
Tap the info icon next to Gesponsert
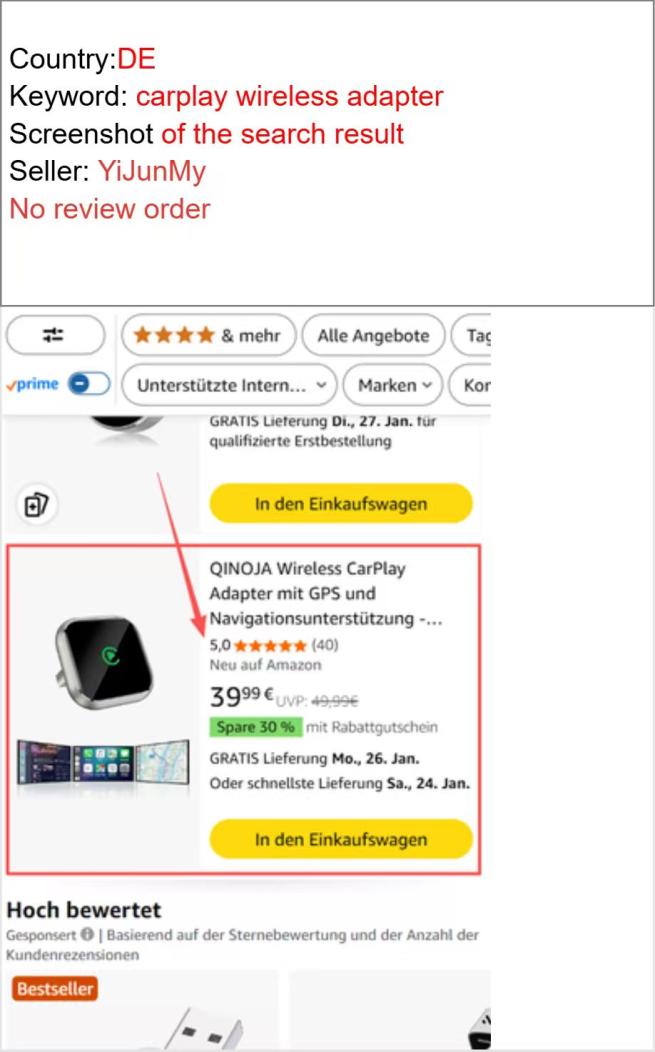pyautogui.click(x=87, y=934)
